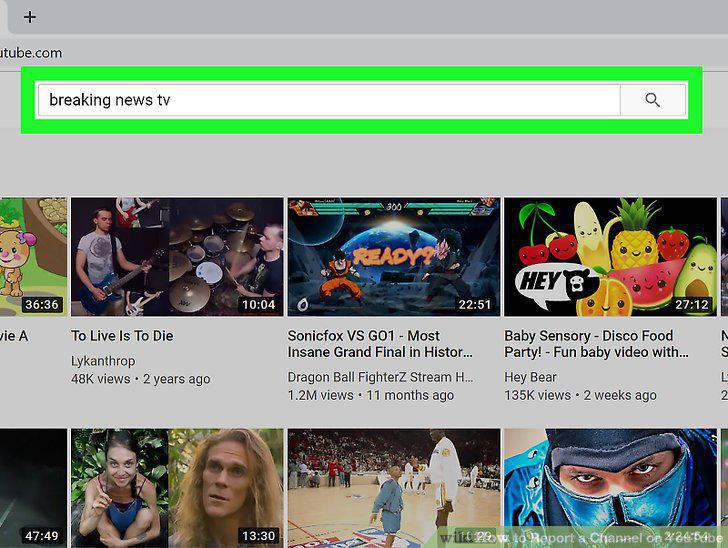The height and width of the screenshot is (548, 728).
Task: Open the 13:30 jungle couple video thumbnail
Action: [x=177, y=488]
